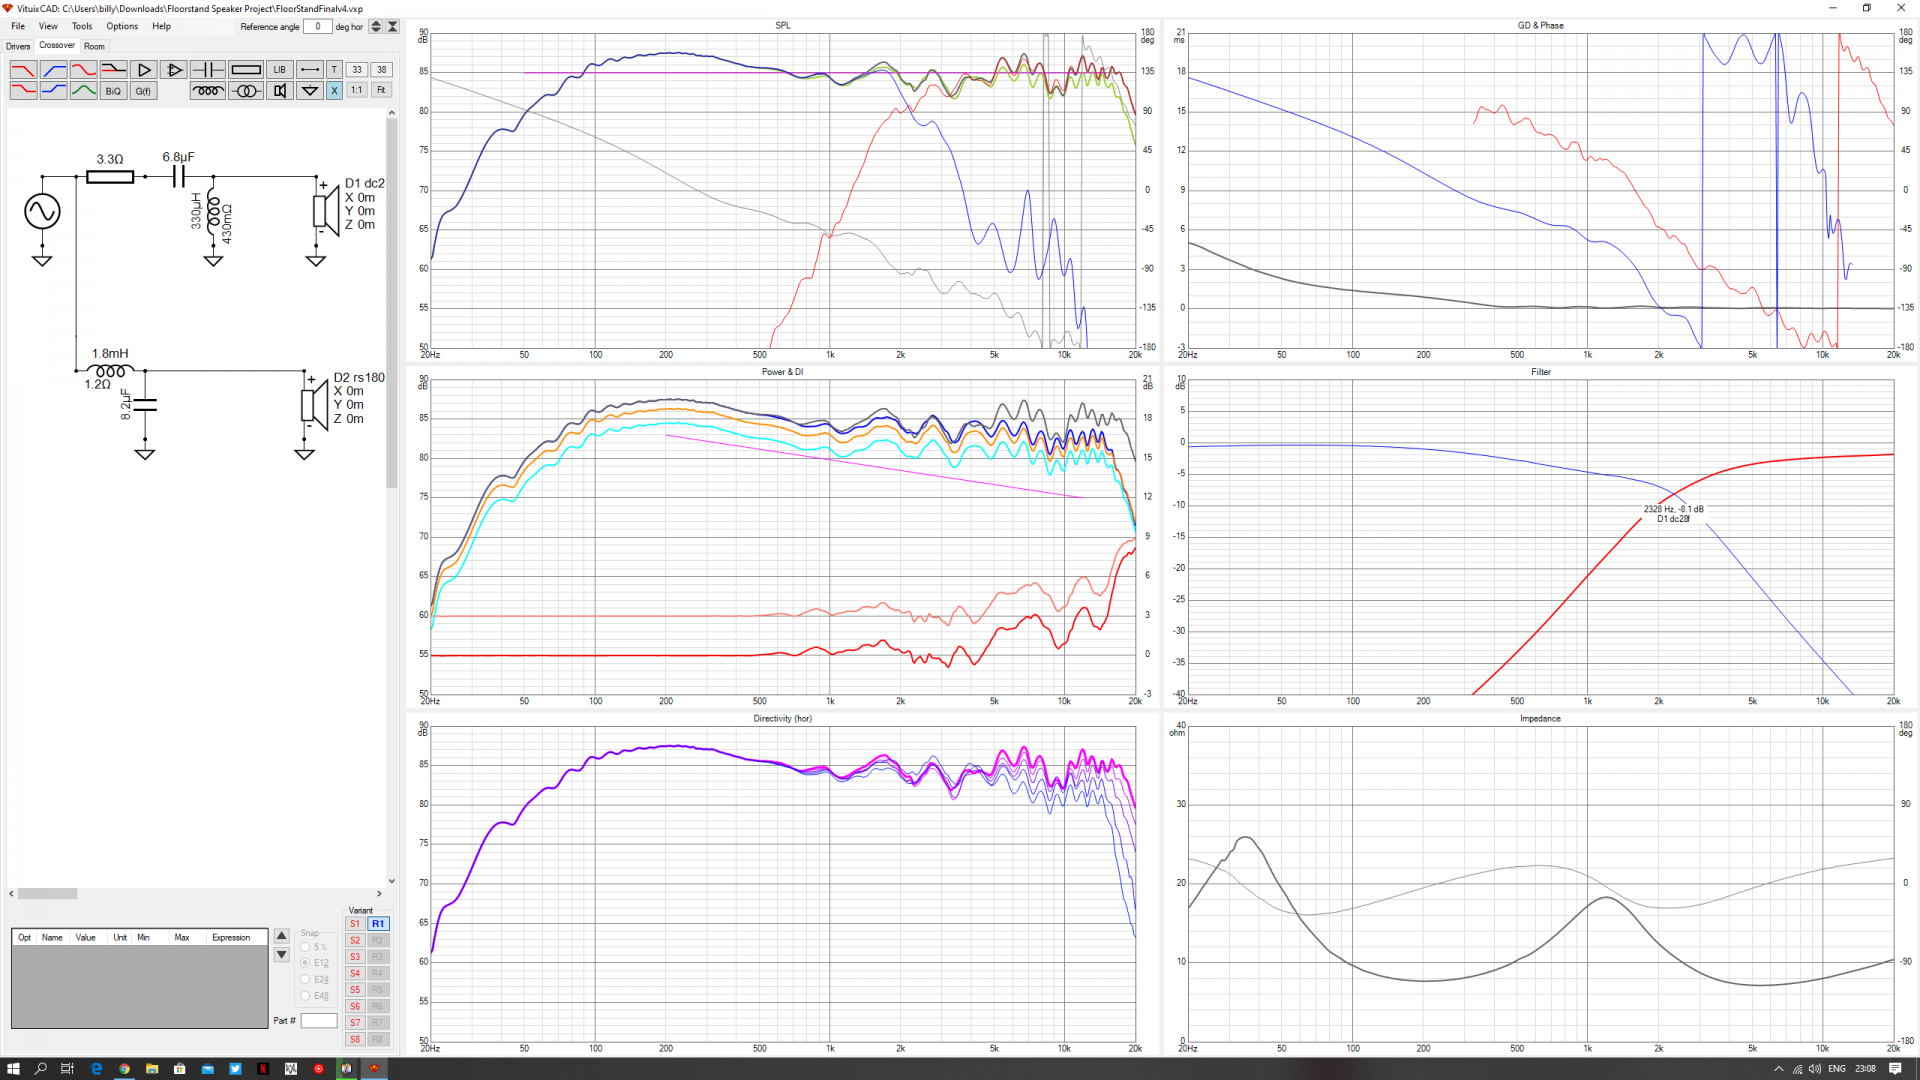Click the Part # input field
This screenshot has height=1080, width=1920.
[x=319, y=1021]
